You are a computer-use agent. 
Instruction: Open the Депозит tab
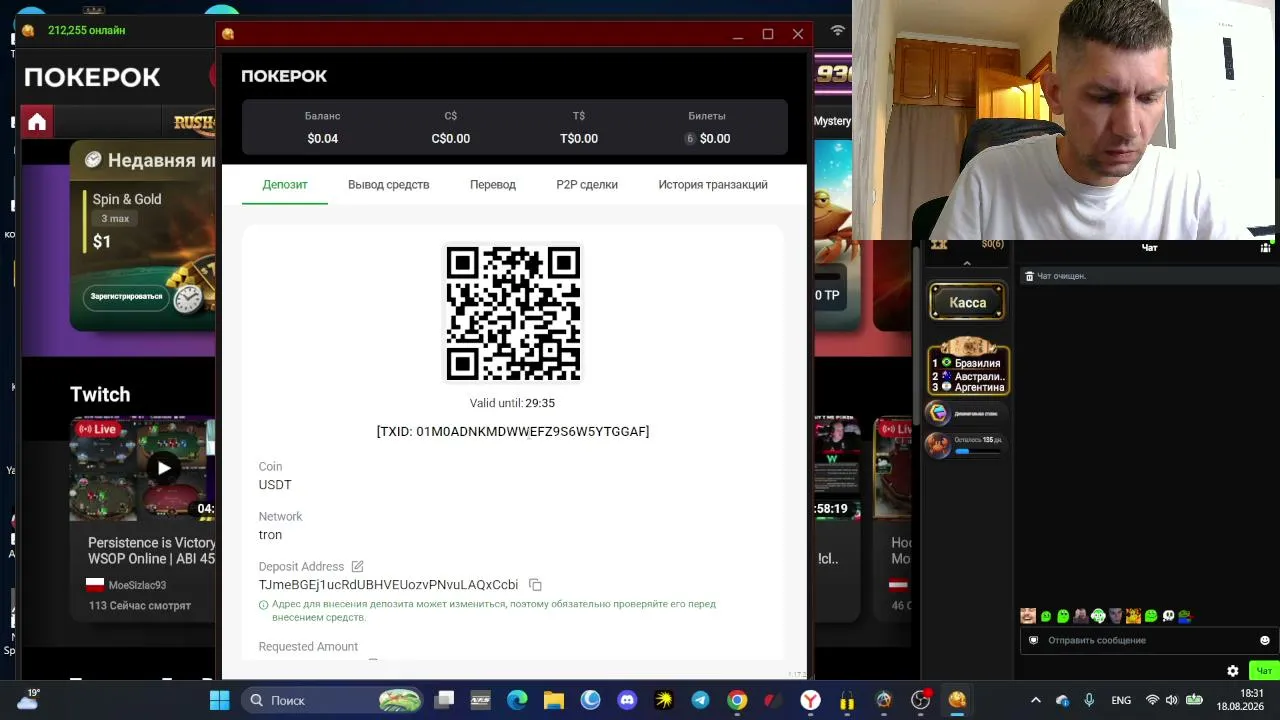tap(285, 185)
